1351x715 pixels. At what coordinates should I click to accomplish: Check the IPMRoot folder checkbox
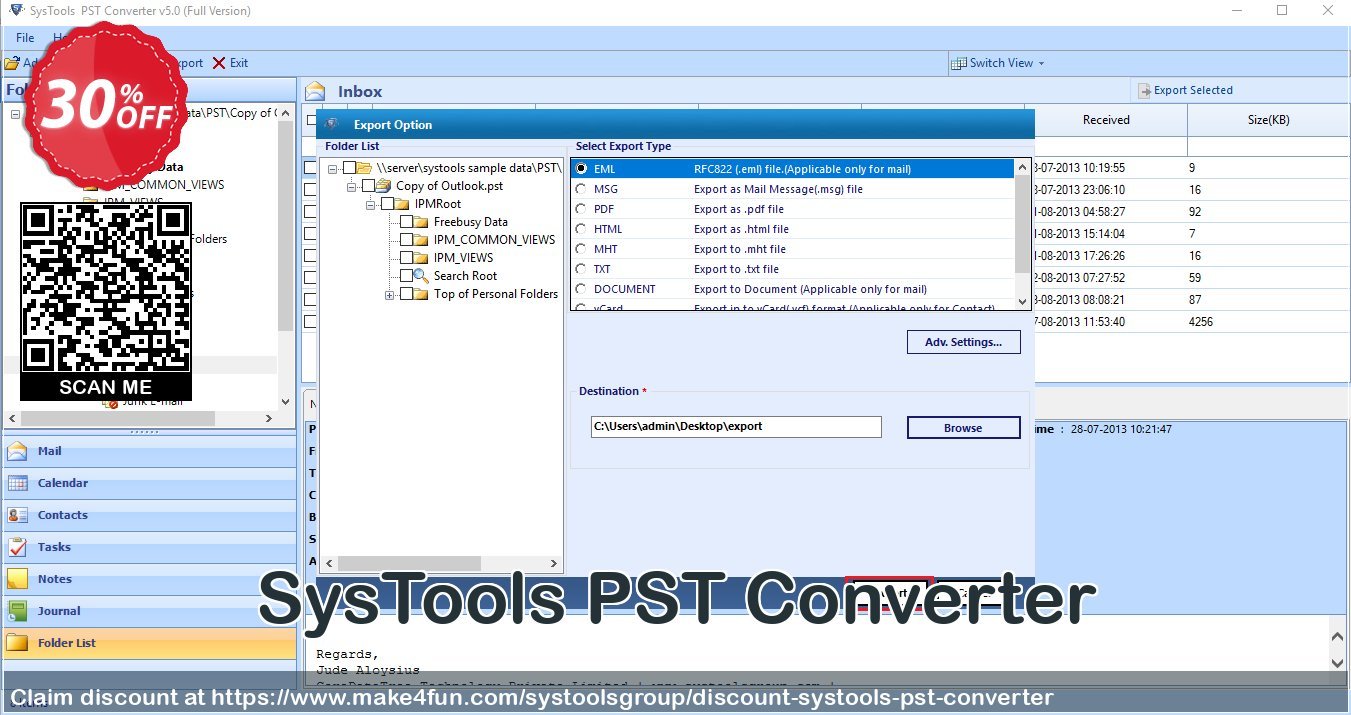tap(387, 204)
